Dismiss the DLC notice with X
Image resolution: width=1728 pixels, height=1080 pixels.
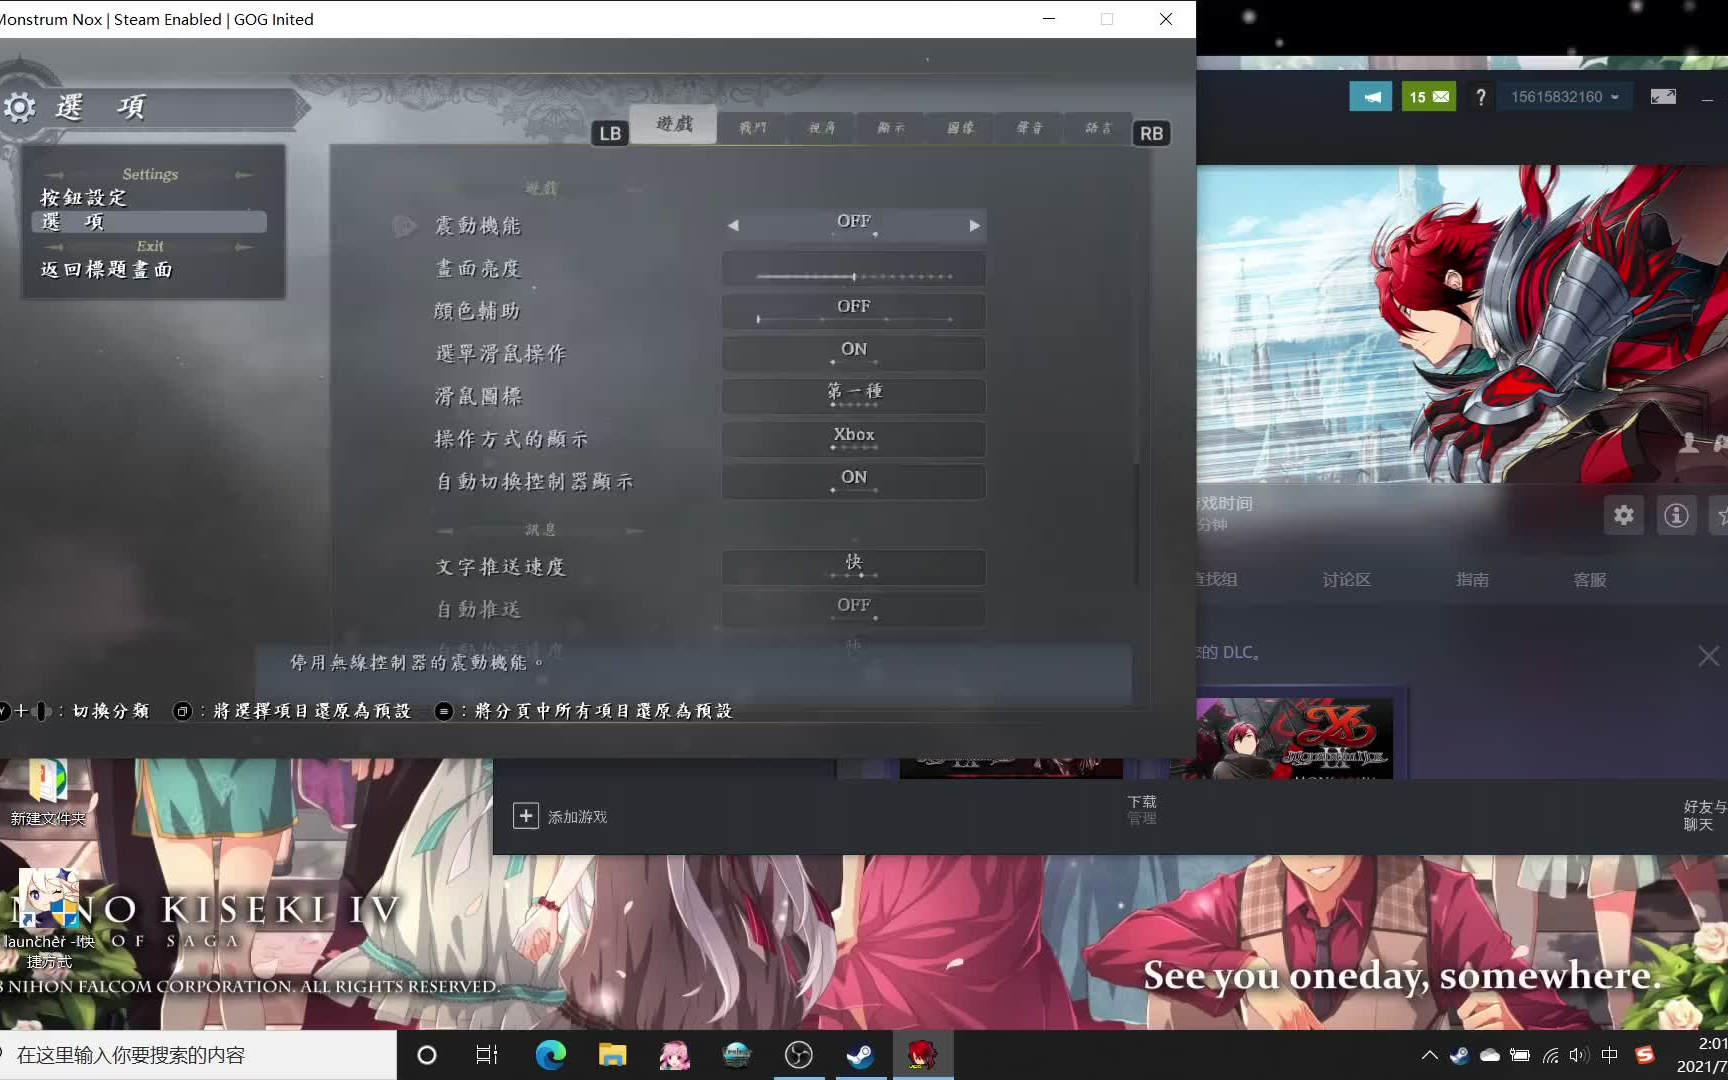[1708, 656]
